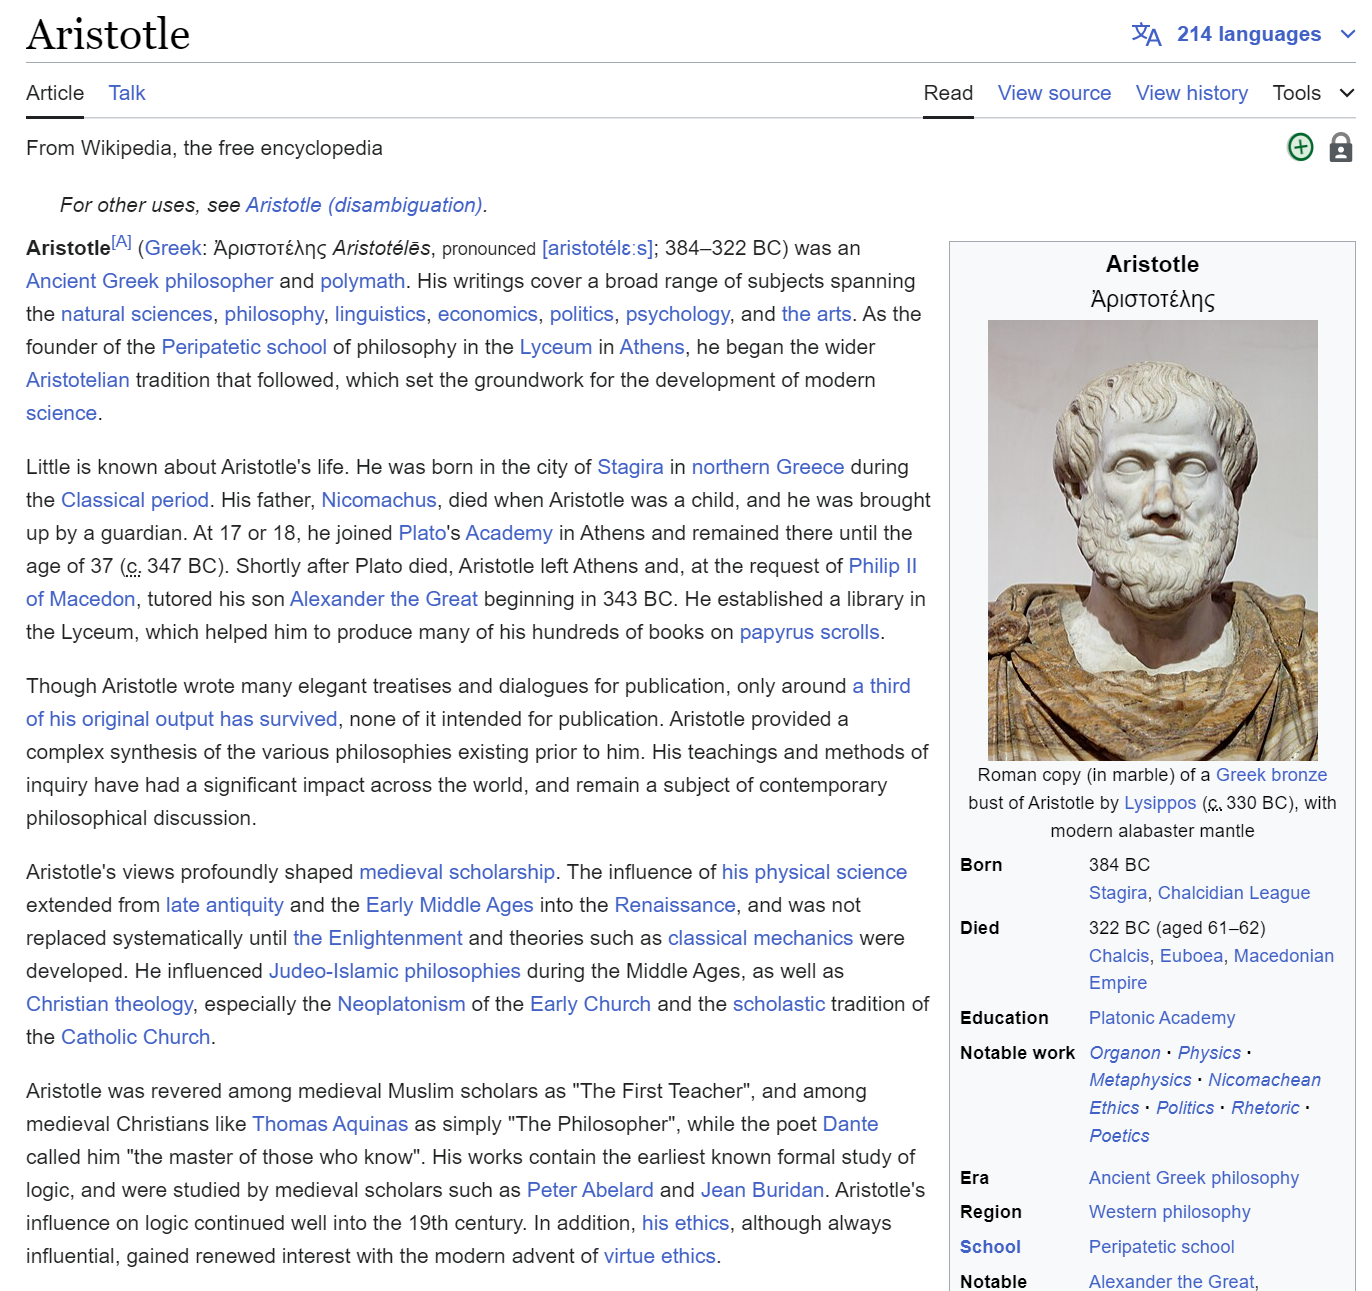1372x1291 pixels.
Task: Select the Article tab
Action: (55, 93)
